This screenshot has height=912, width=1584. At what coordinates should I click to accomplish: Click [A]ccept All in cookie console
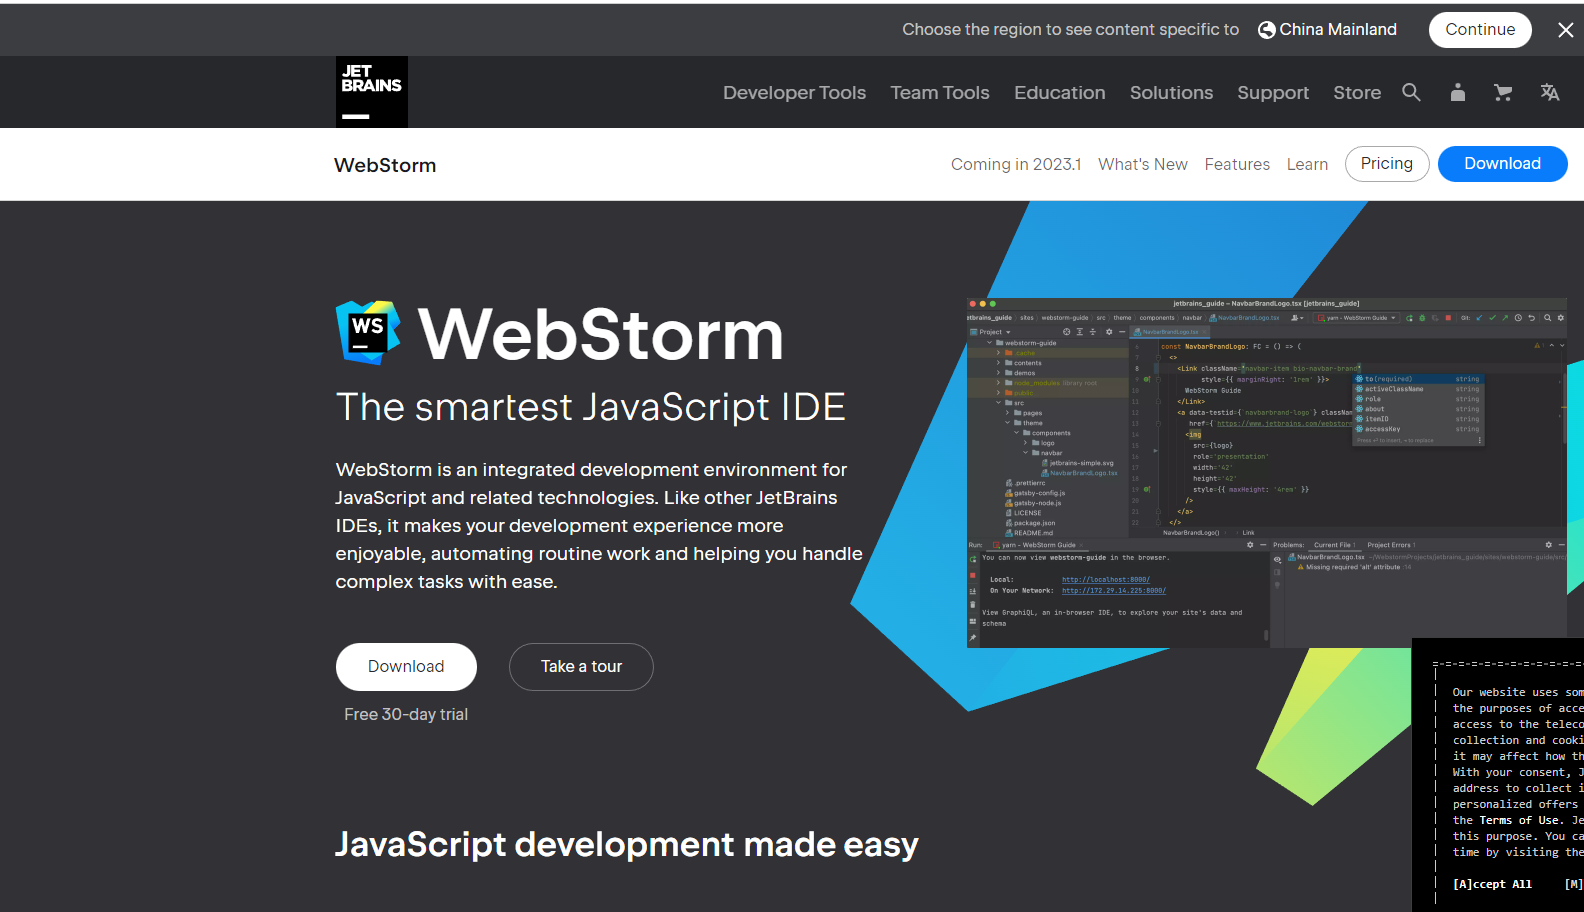[x=1492, y=884]
